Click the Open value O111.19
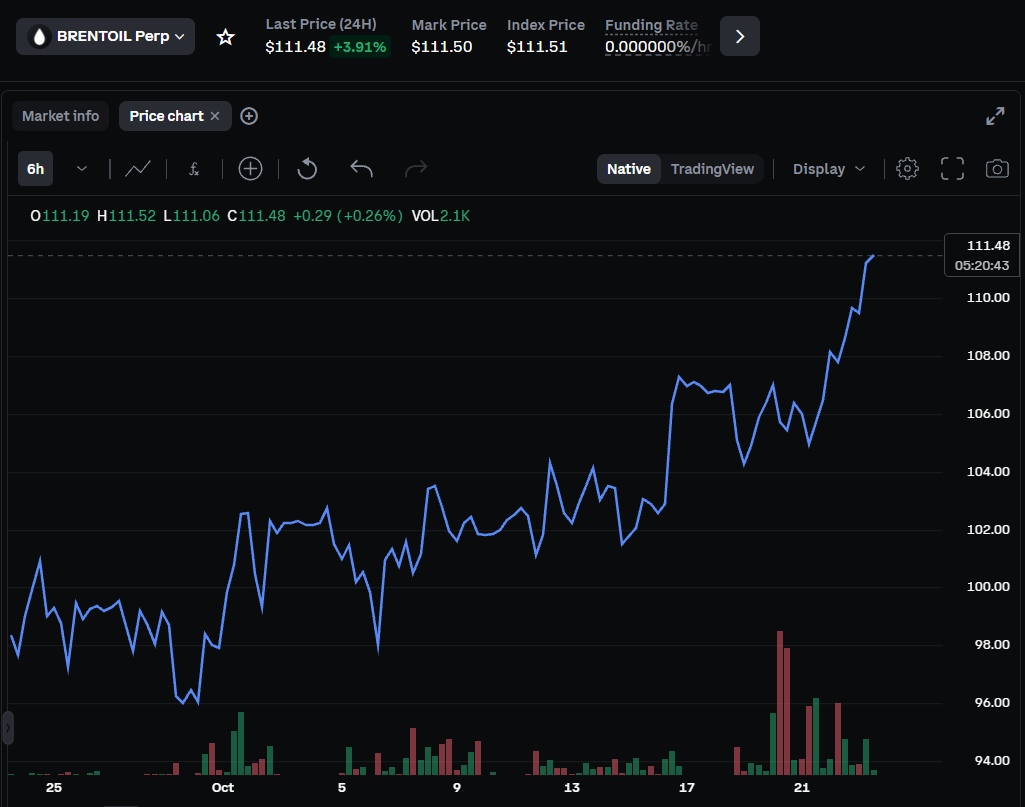This screenshot has height=807, width=1025. tap(59, 216)
